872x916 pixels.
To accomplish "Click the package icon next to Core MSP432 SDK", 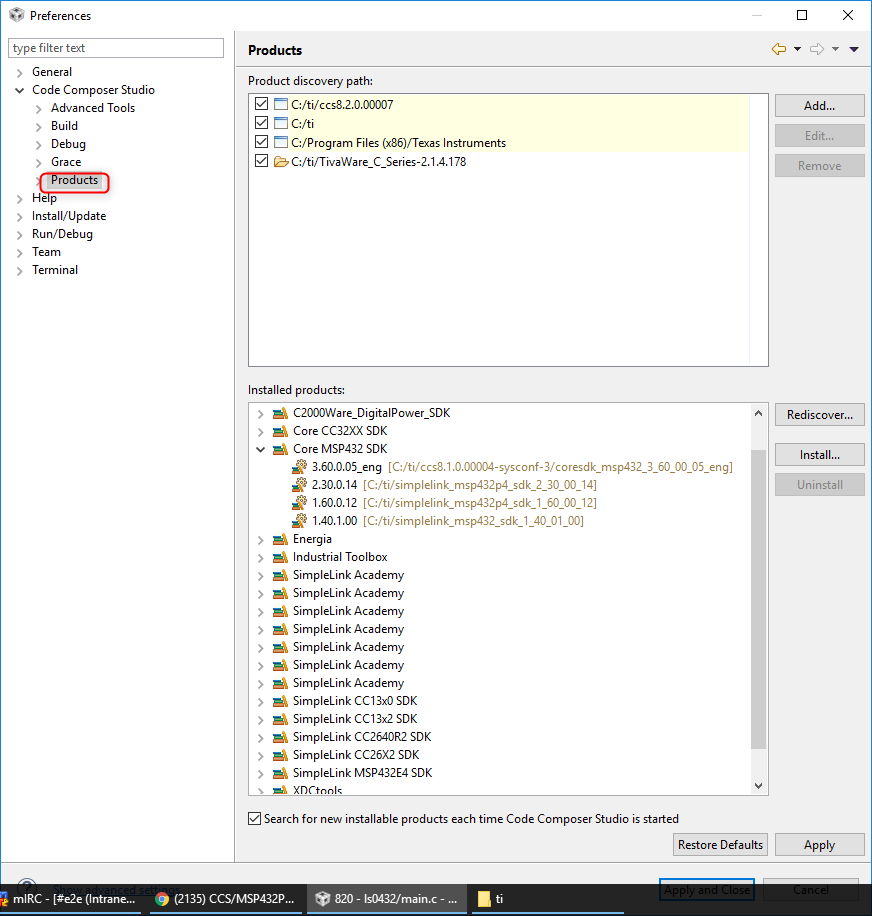I will pyautogui.click(x=280, y=448).
